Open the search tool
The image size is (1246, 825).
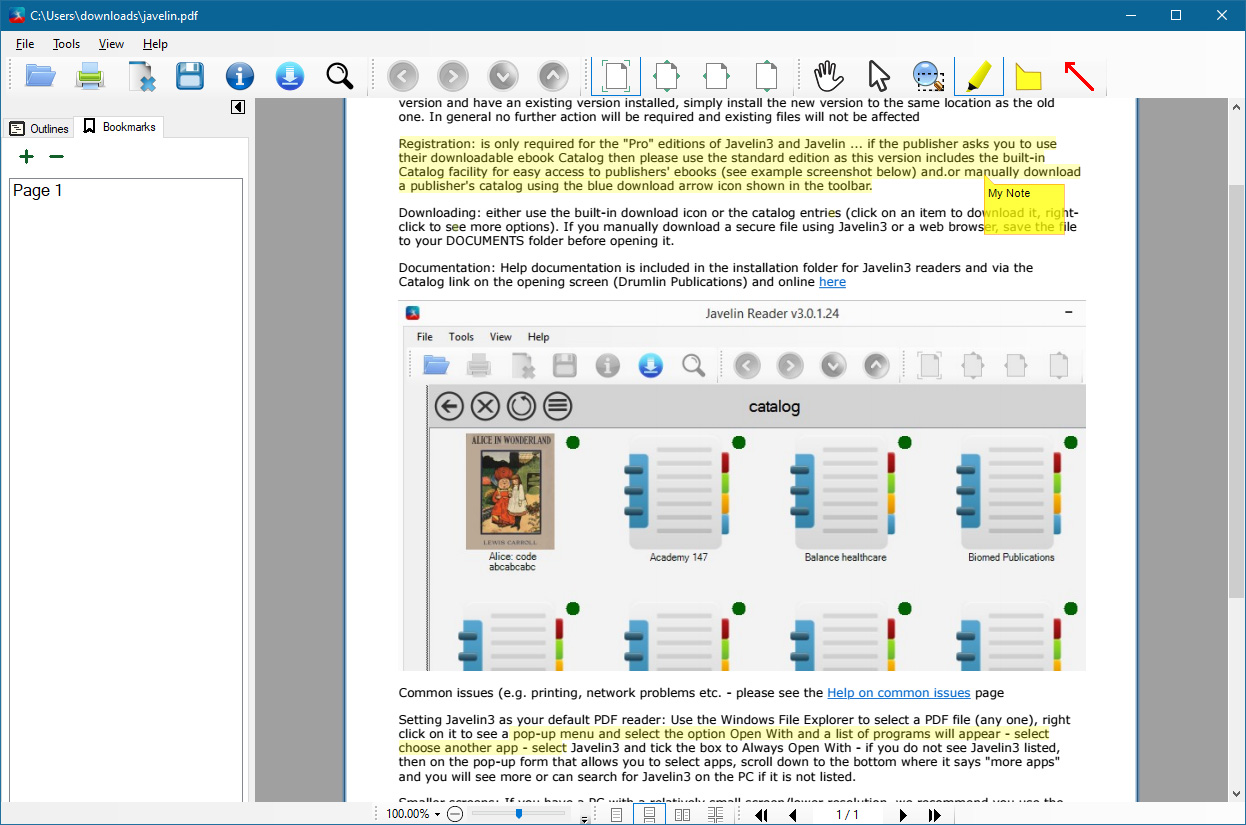[x=339, y=75]
